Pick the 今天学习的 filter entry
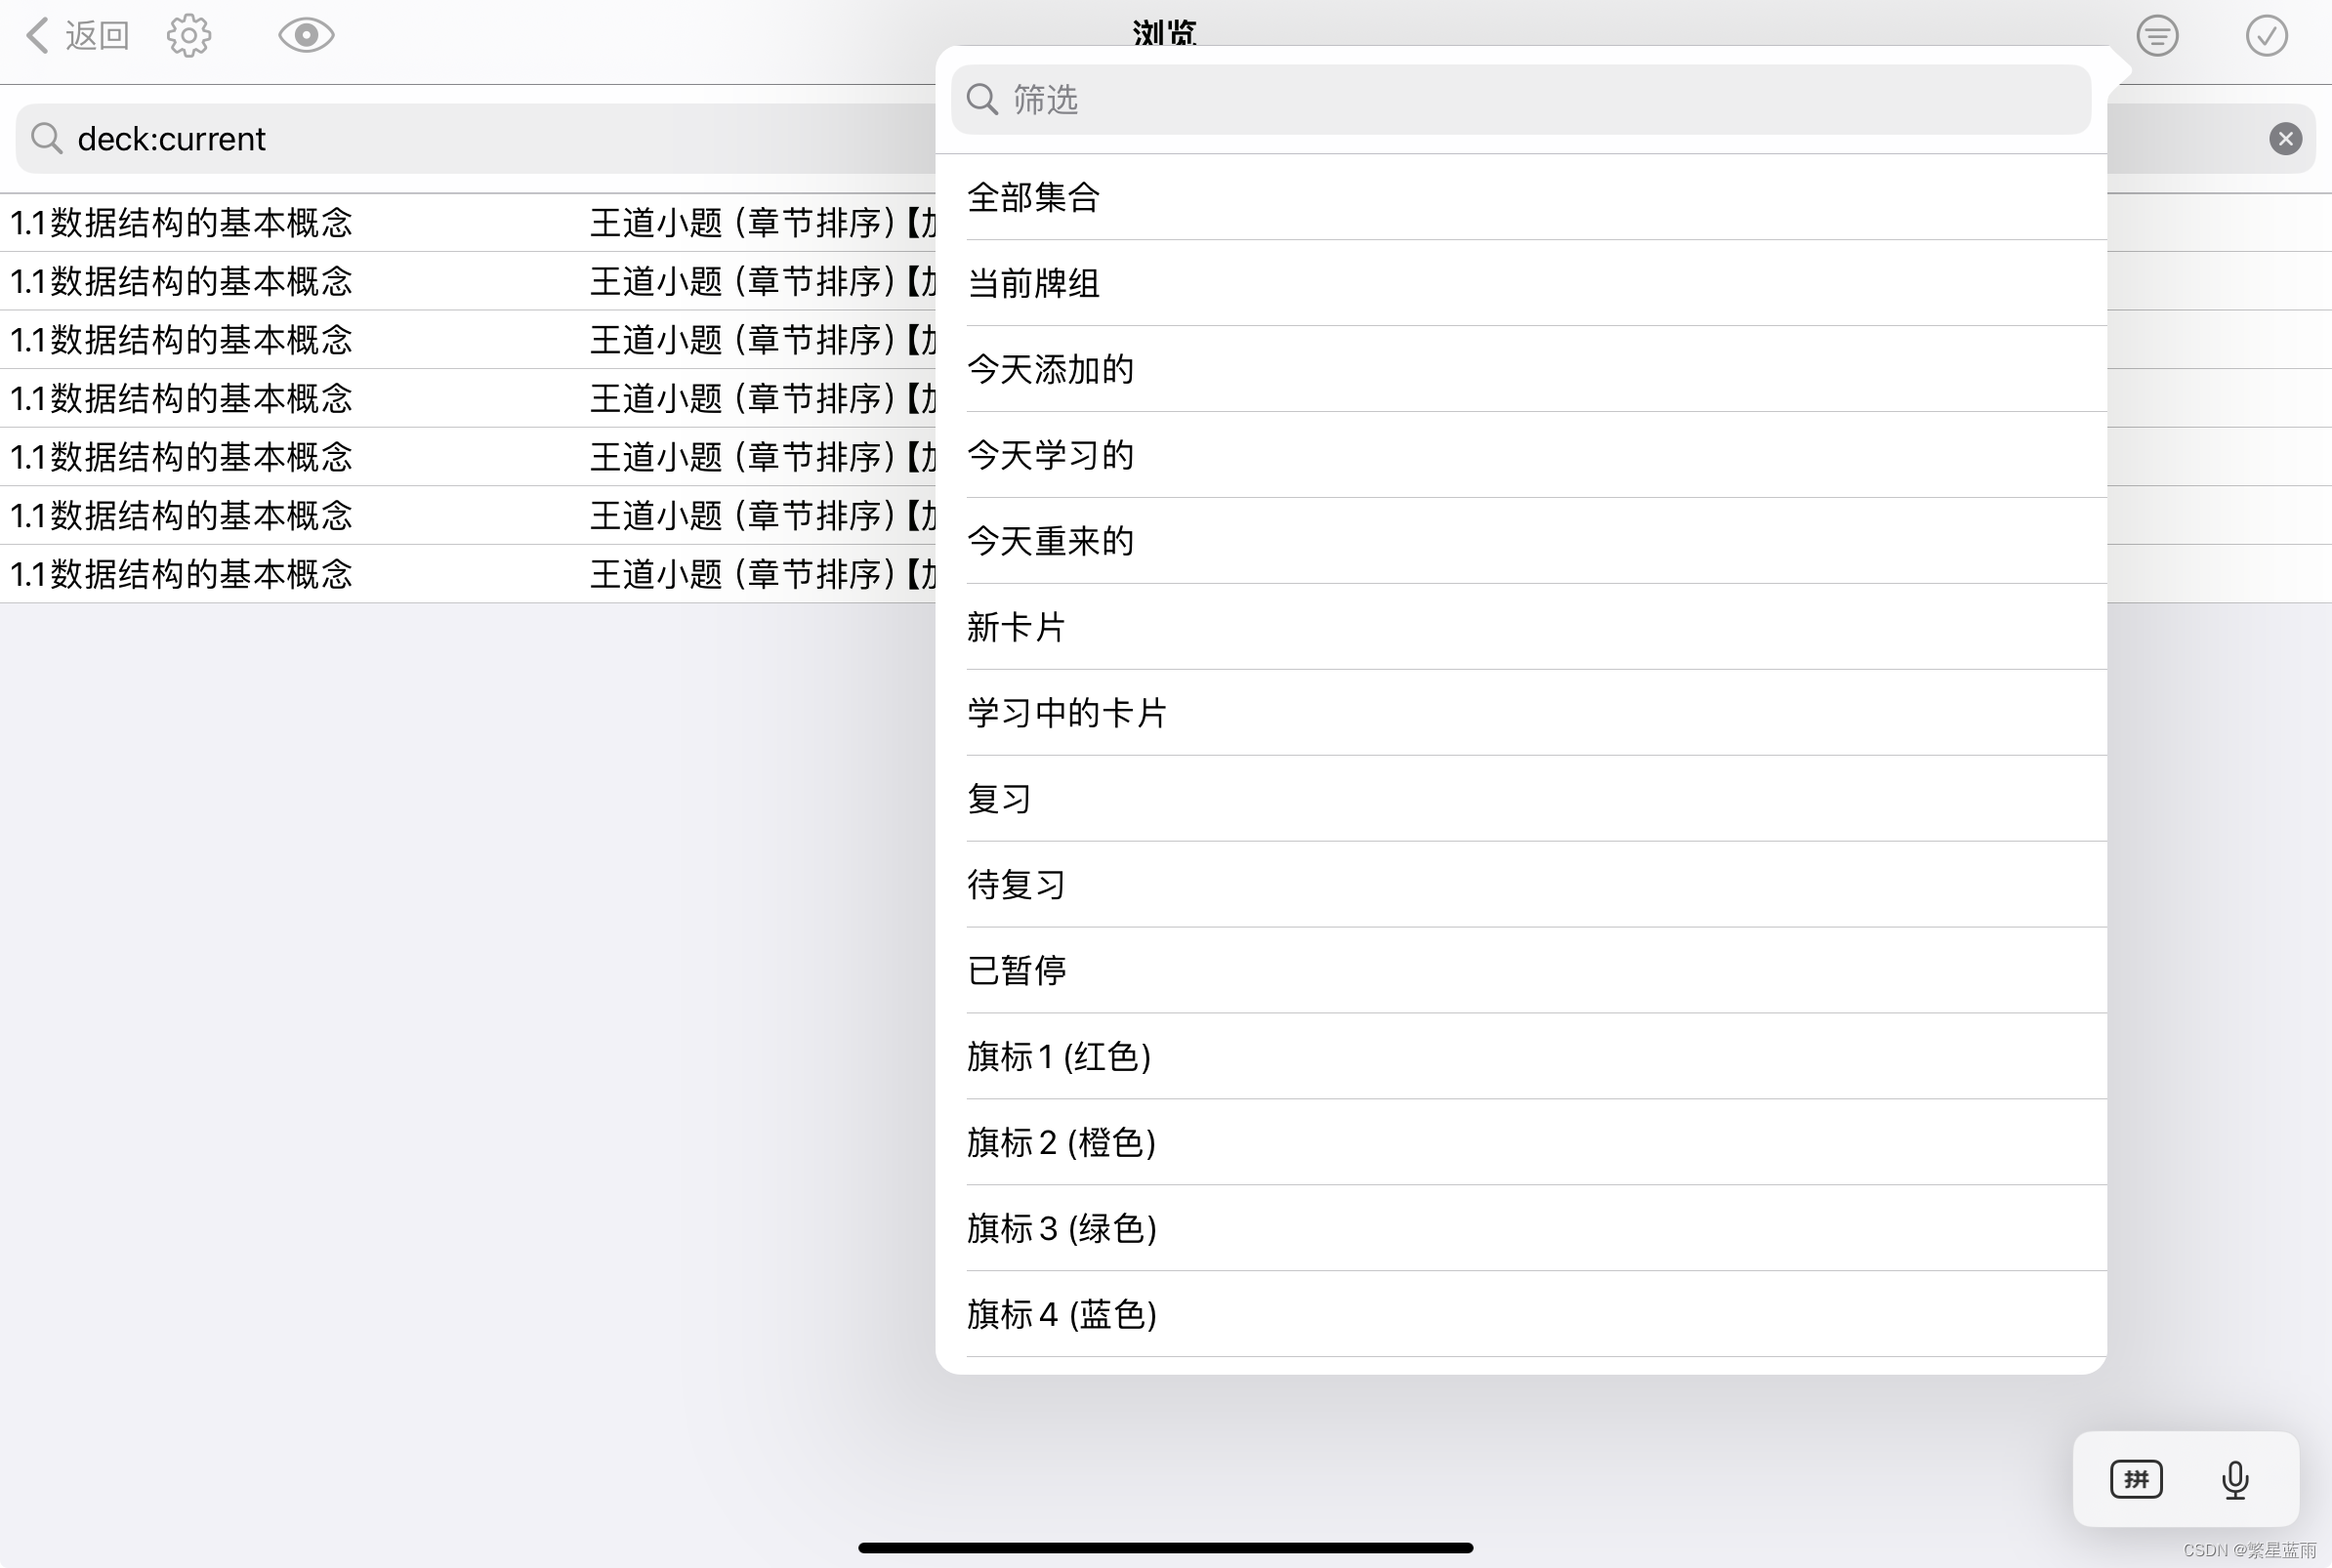The height and width of the screenshot is (1568, 2332). tap(1050, 455)
